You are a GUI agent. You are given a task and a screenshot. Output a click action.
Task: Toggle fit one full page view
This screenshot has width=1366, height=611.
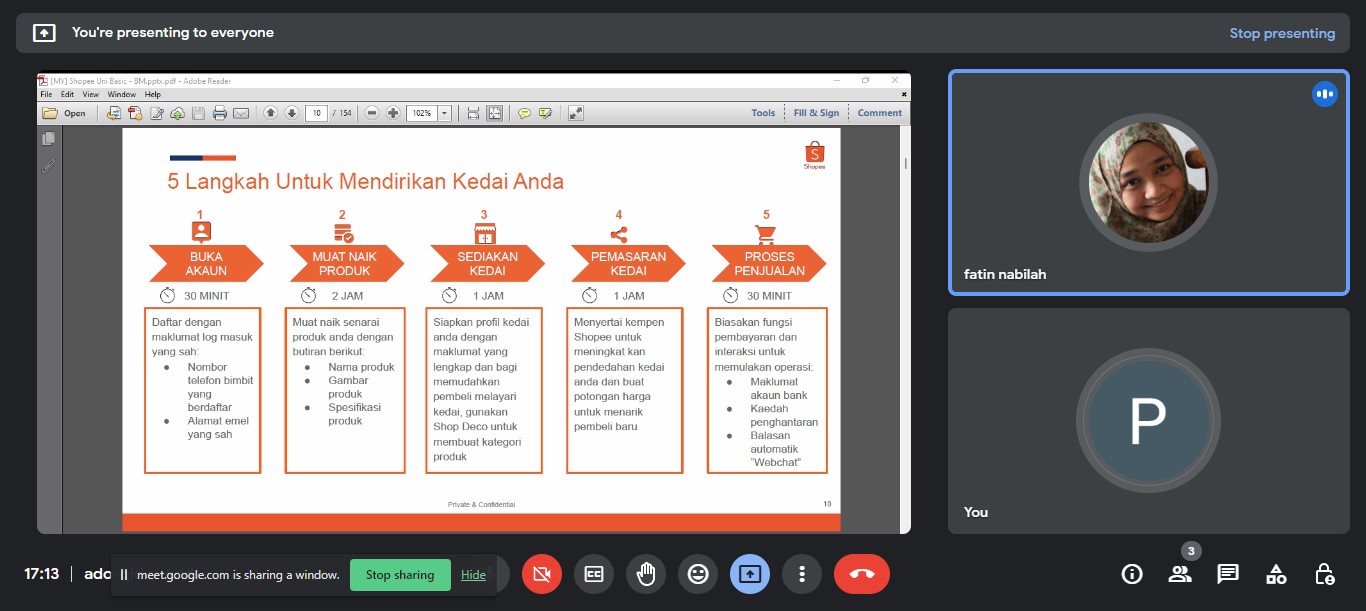[494, 113]
